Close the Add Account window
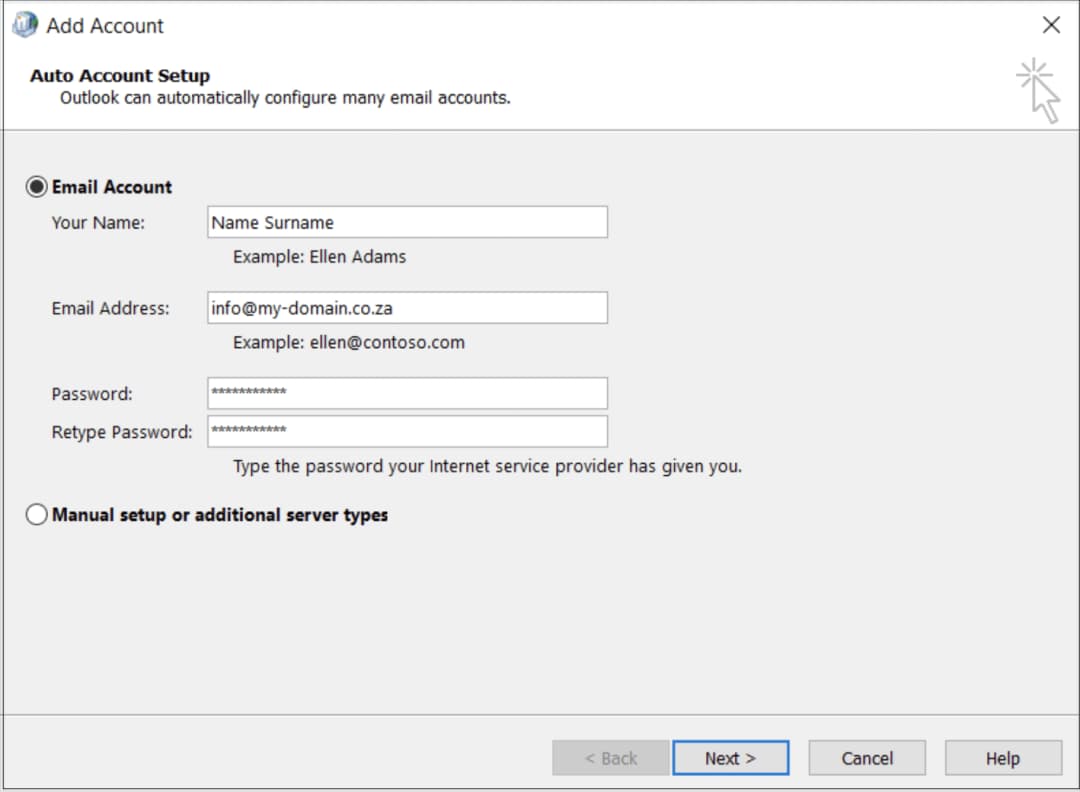 click(x=1051, y=24)
